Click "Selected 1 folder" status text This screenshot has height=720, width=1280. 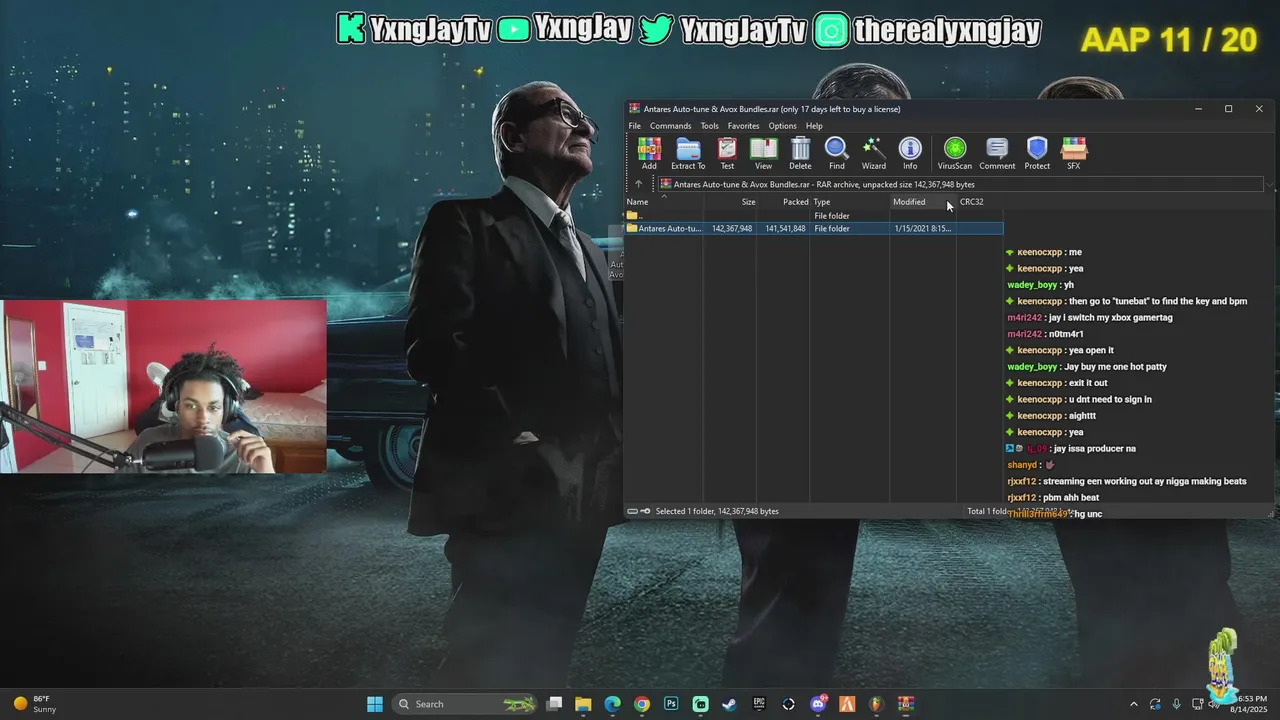click(x=717, y=511)
